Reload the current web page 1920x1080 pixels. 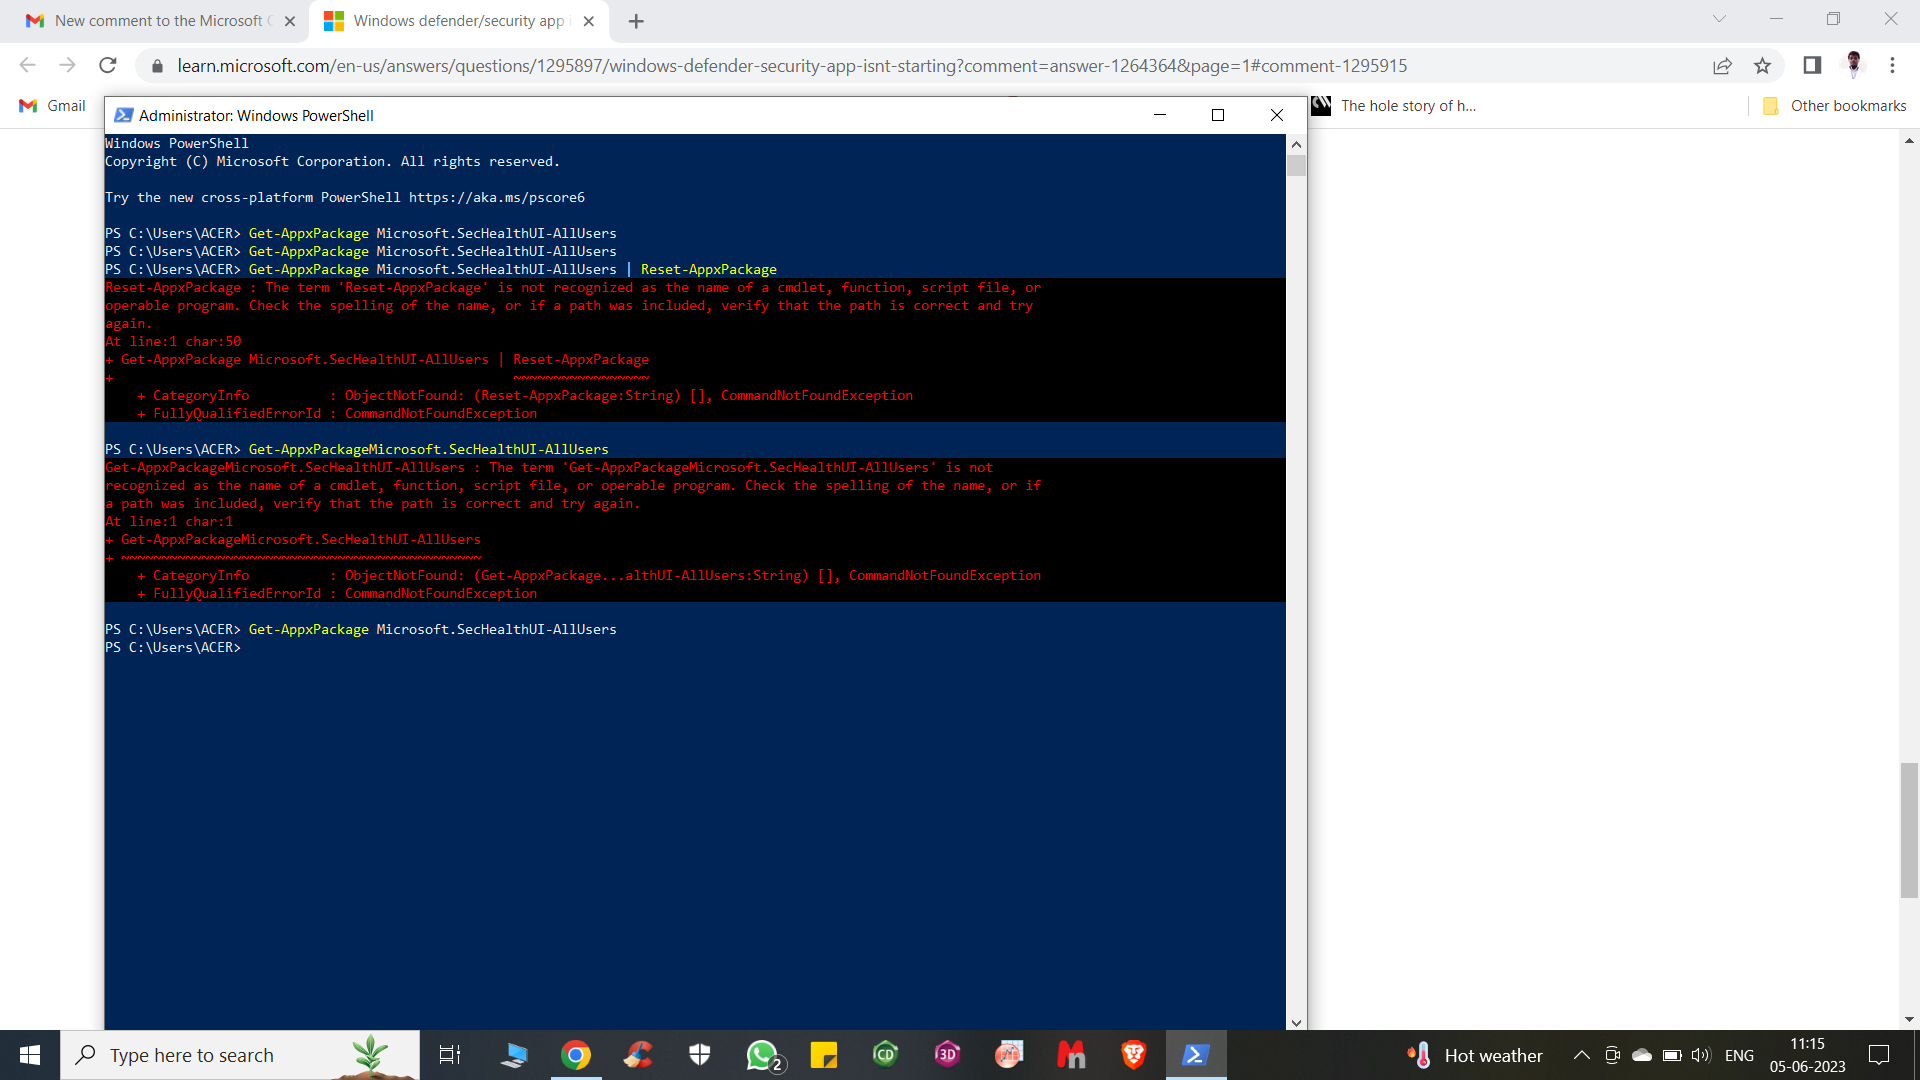pyautogui.click(x=107, y=65)
